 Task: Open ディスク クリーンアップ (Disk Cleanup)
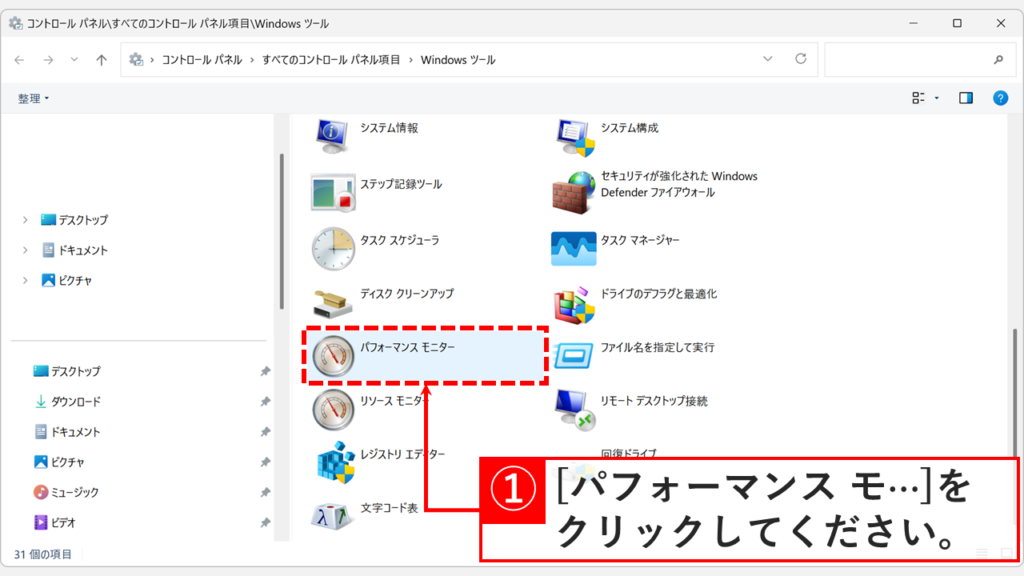[x=406, y=295]
